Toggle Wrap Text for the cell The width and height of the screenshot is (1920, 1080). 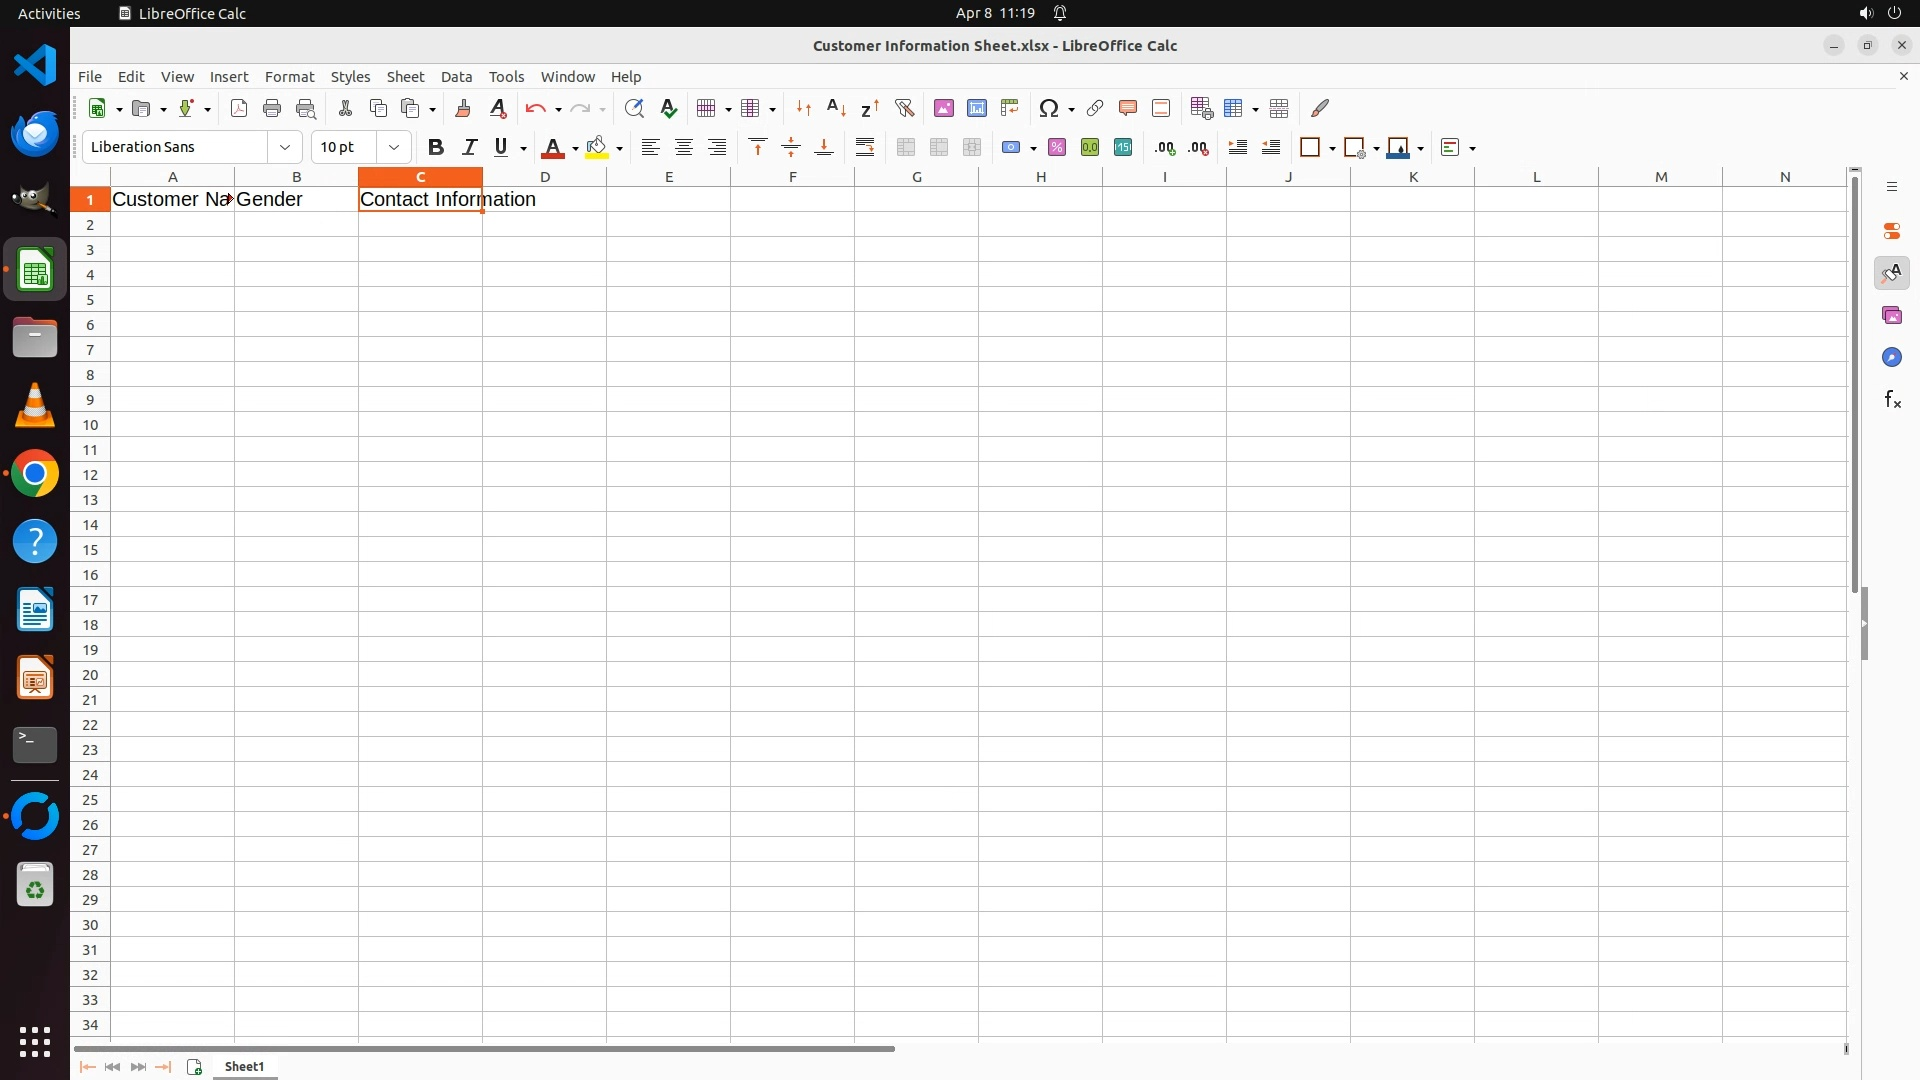865,148
